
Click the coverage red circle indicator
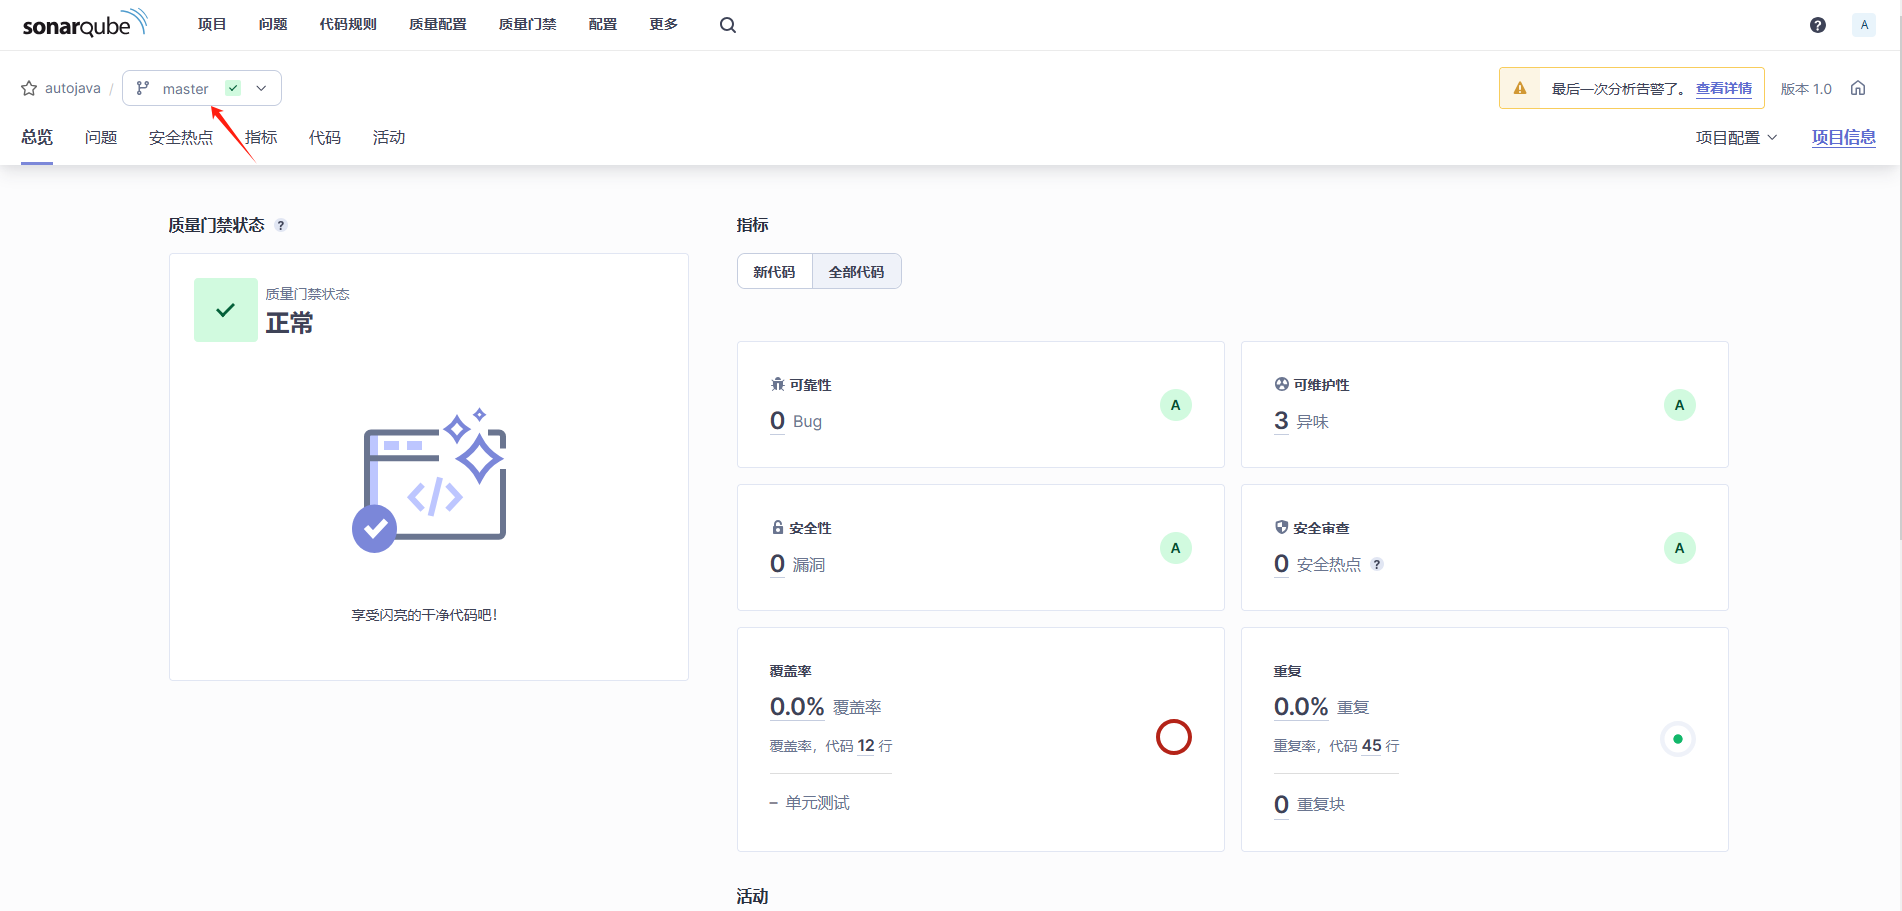(x=1174, y=737)
